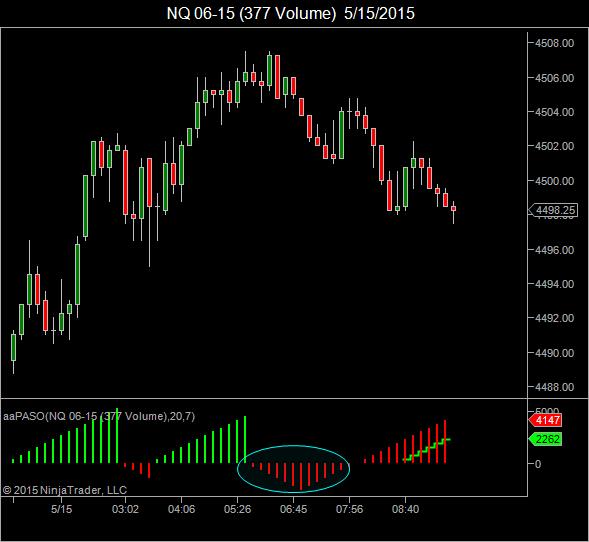The width and height of the screenshot is (589, 542).
Task: Click the aaPASO indicator label
Action: (99, 416)
